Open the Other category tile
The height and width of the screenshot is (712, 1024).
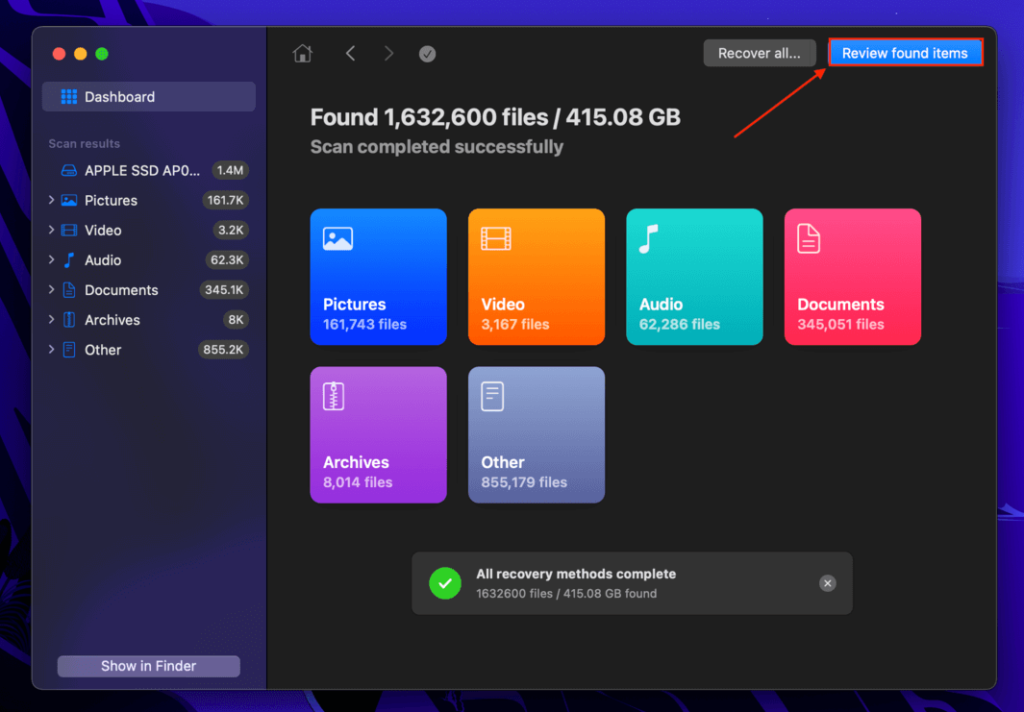point(536,434)
